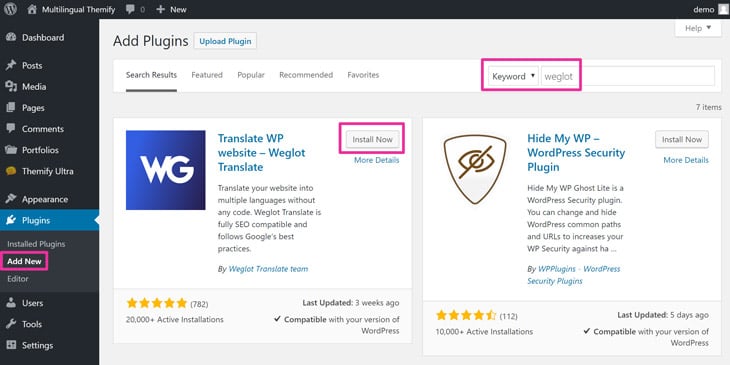Switch to Popular plugins tab
Image resolution: width=730 pixels, height=365 pixels.
click(x=251, y=75)
